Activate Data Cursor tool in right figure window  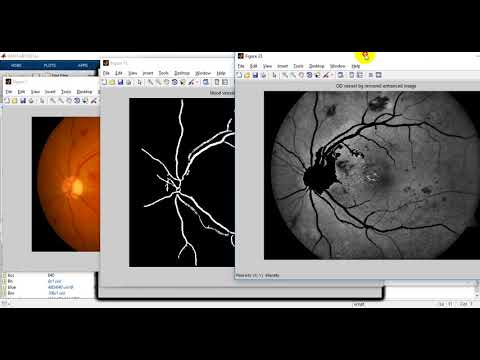pos(317,75)
